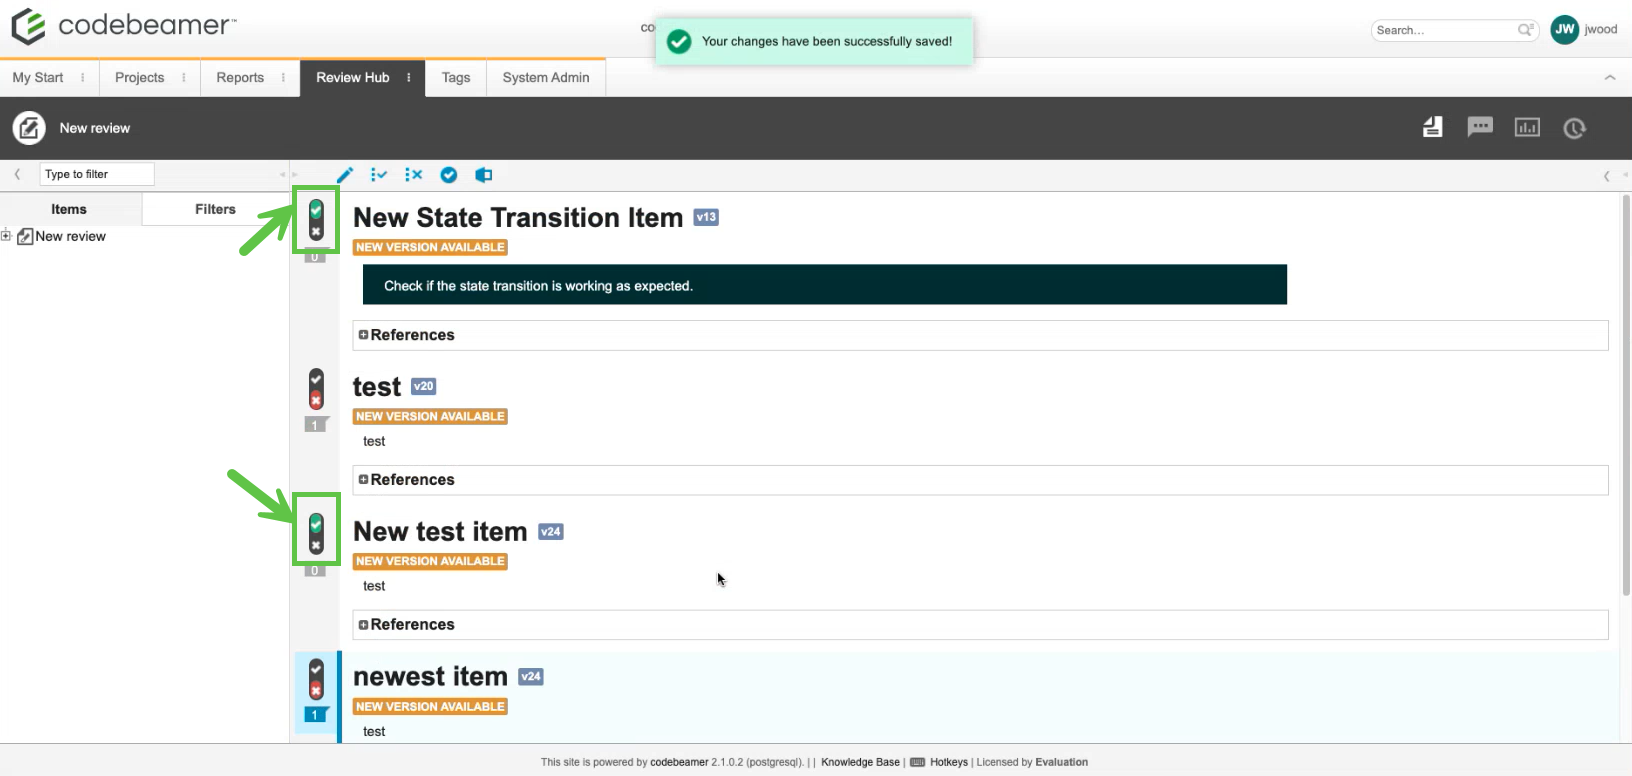Click the pencil edit icon in the review toolbar
Image resolution: width=1632 pixels, height=776 pixels.
point(345,175)
